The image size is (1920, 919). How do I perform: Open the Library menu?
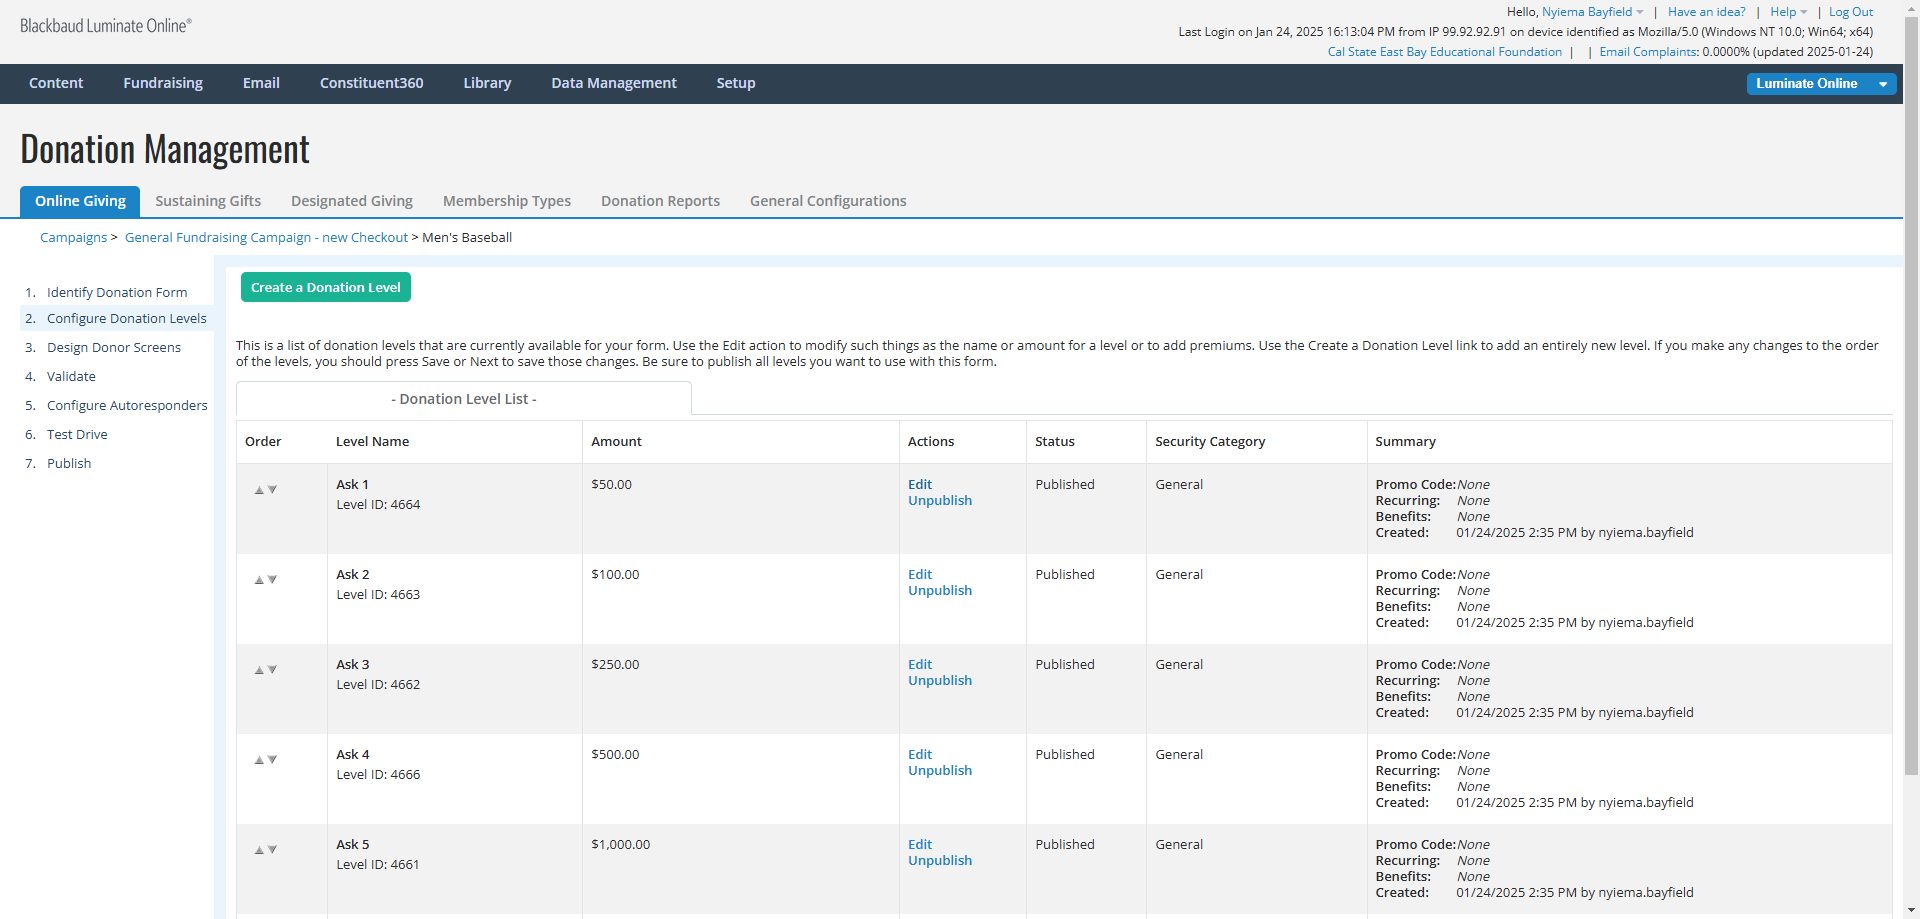pos(487,83)
